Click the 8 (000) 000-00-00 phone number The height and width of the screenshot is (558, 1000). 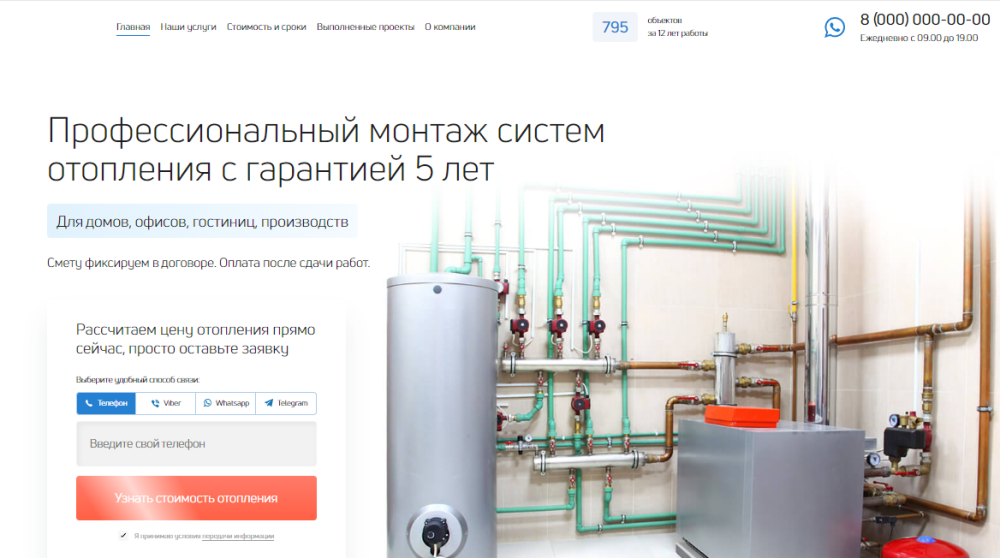[925, 20]
